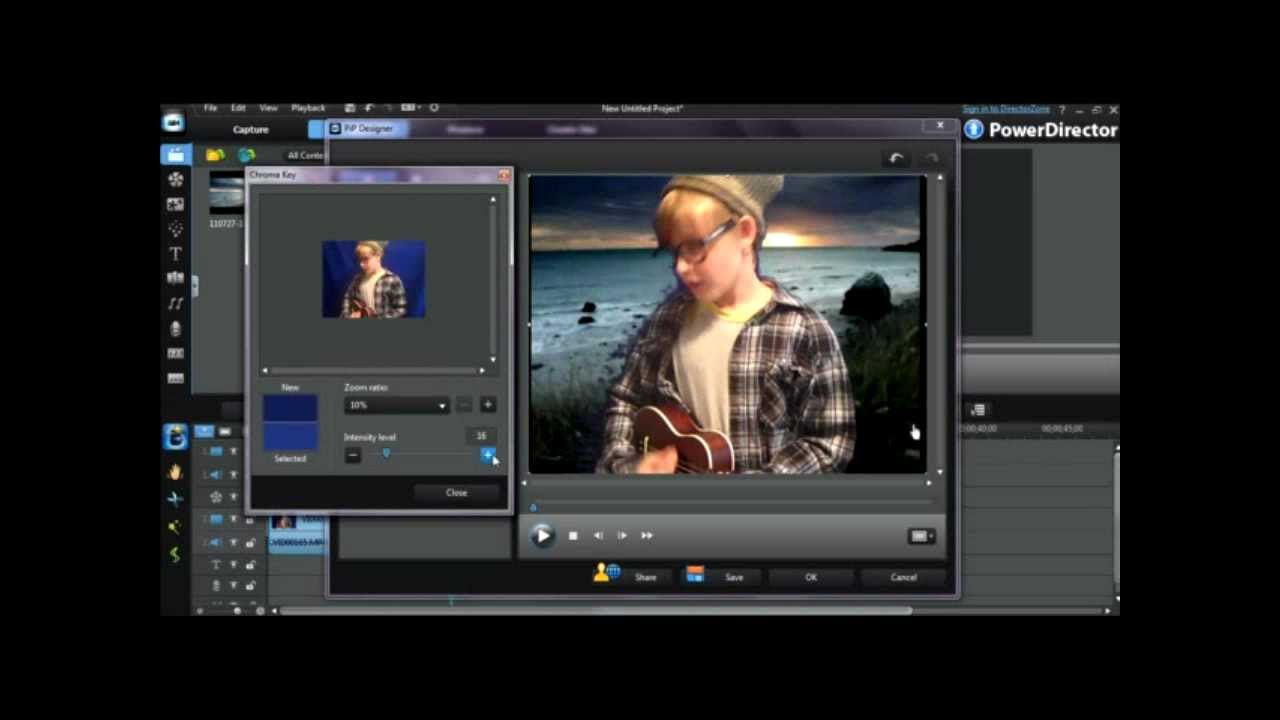Viewport: 1280px width, 720px height.
Task: Increase intensity level with plus button
Action: point(488,455)
